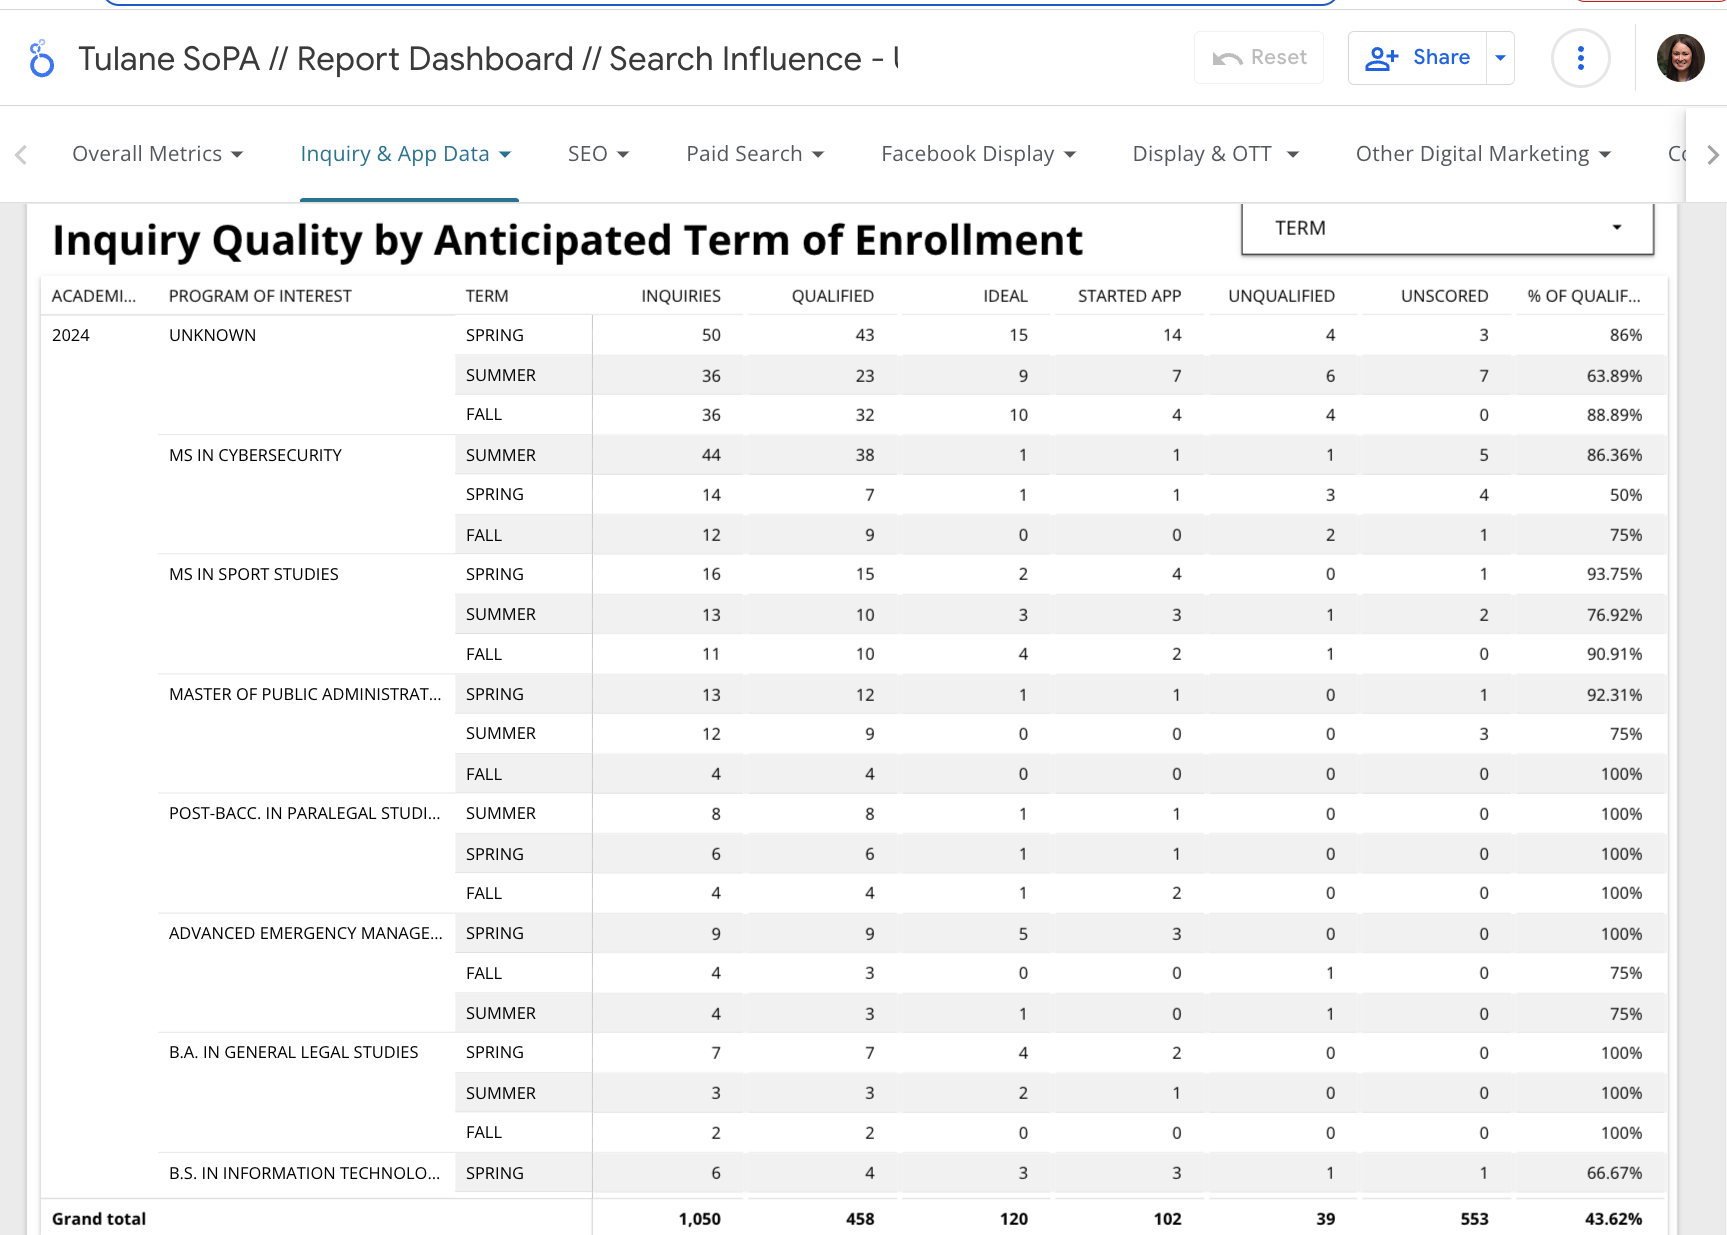This screenshot has width=1727, height=1235.
Task: Click the ACADEMI... column header
Action: pyautogui.click(x=94, y=296)
